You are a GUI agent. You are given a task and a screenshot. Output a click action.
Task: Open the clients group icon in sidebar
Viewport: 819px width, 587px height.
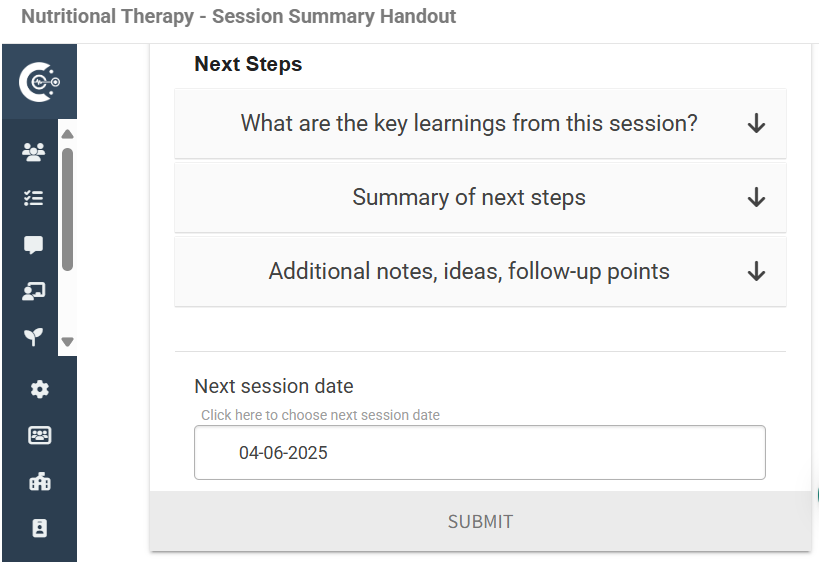click(34, 152)
